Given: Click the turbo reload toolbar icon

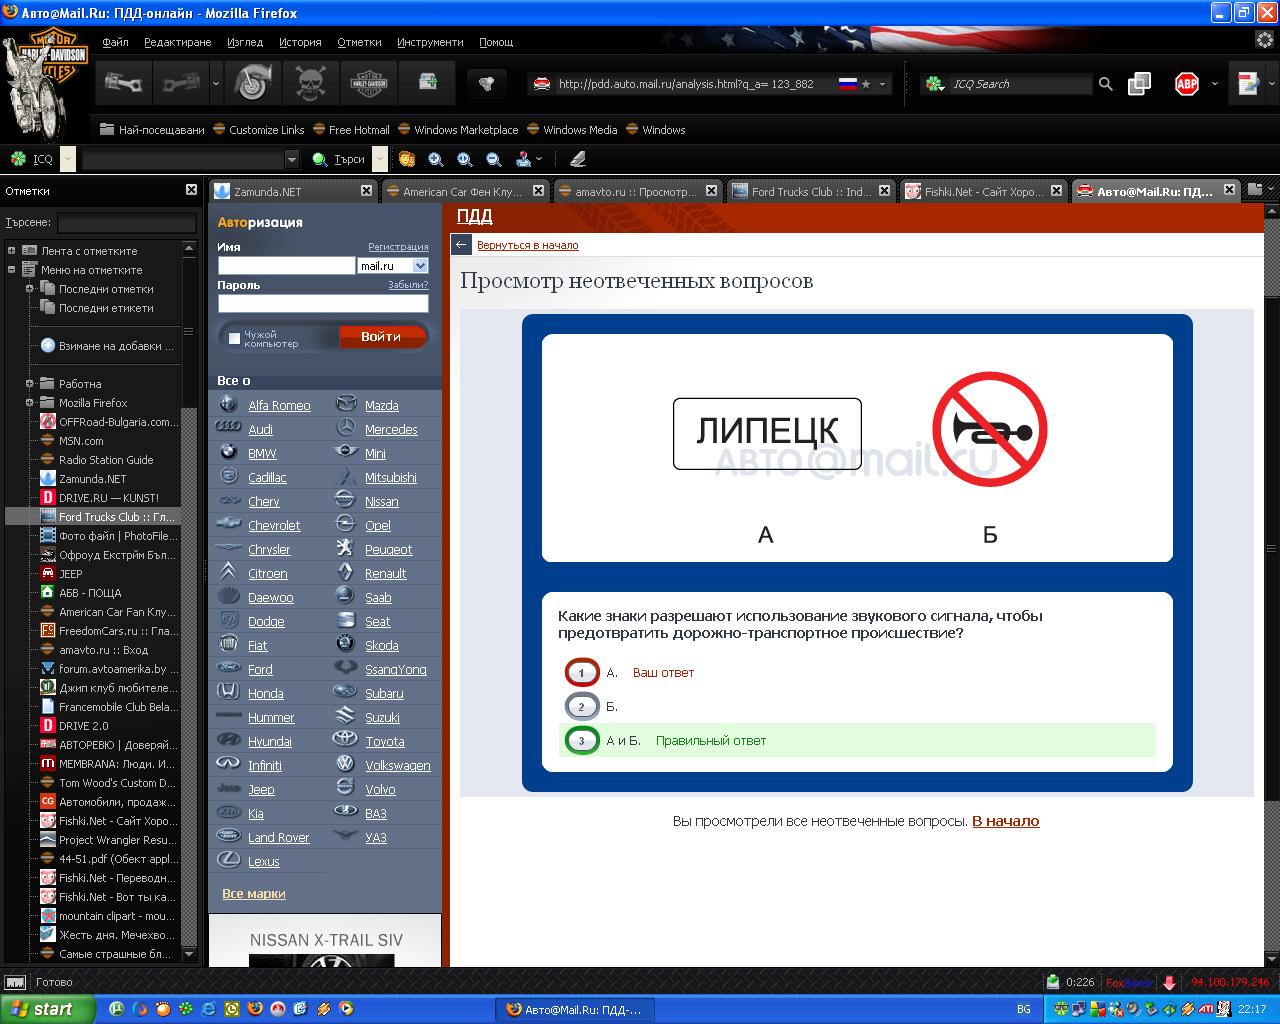Looking at the screenshot, I should click(x=252, y=84).
